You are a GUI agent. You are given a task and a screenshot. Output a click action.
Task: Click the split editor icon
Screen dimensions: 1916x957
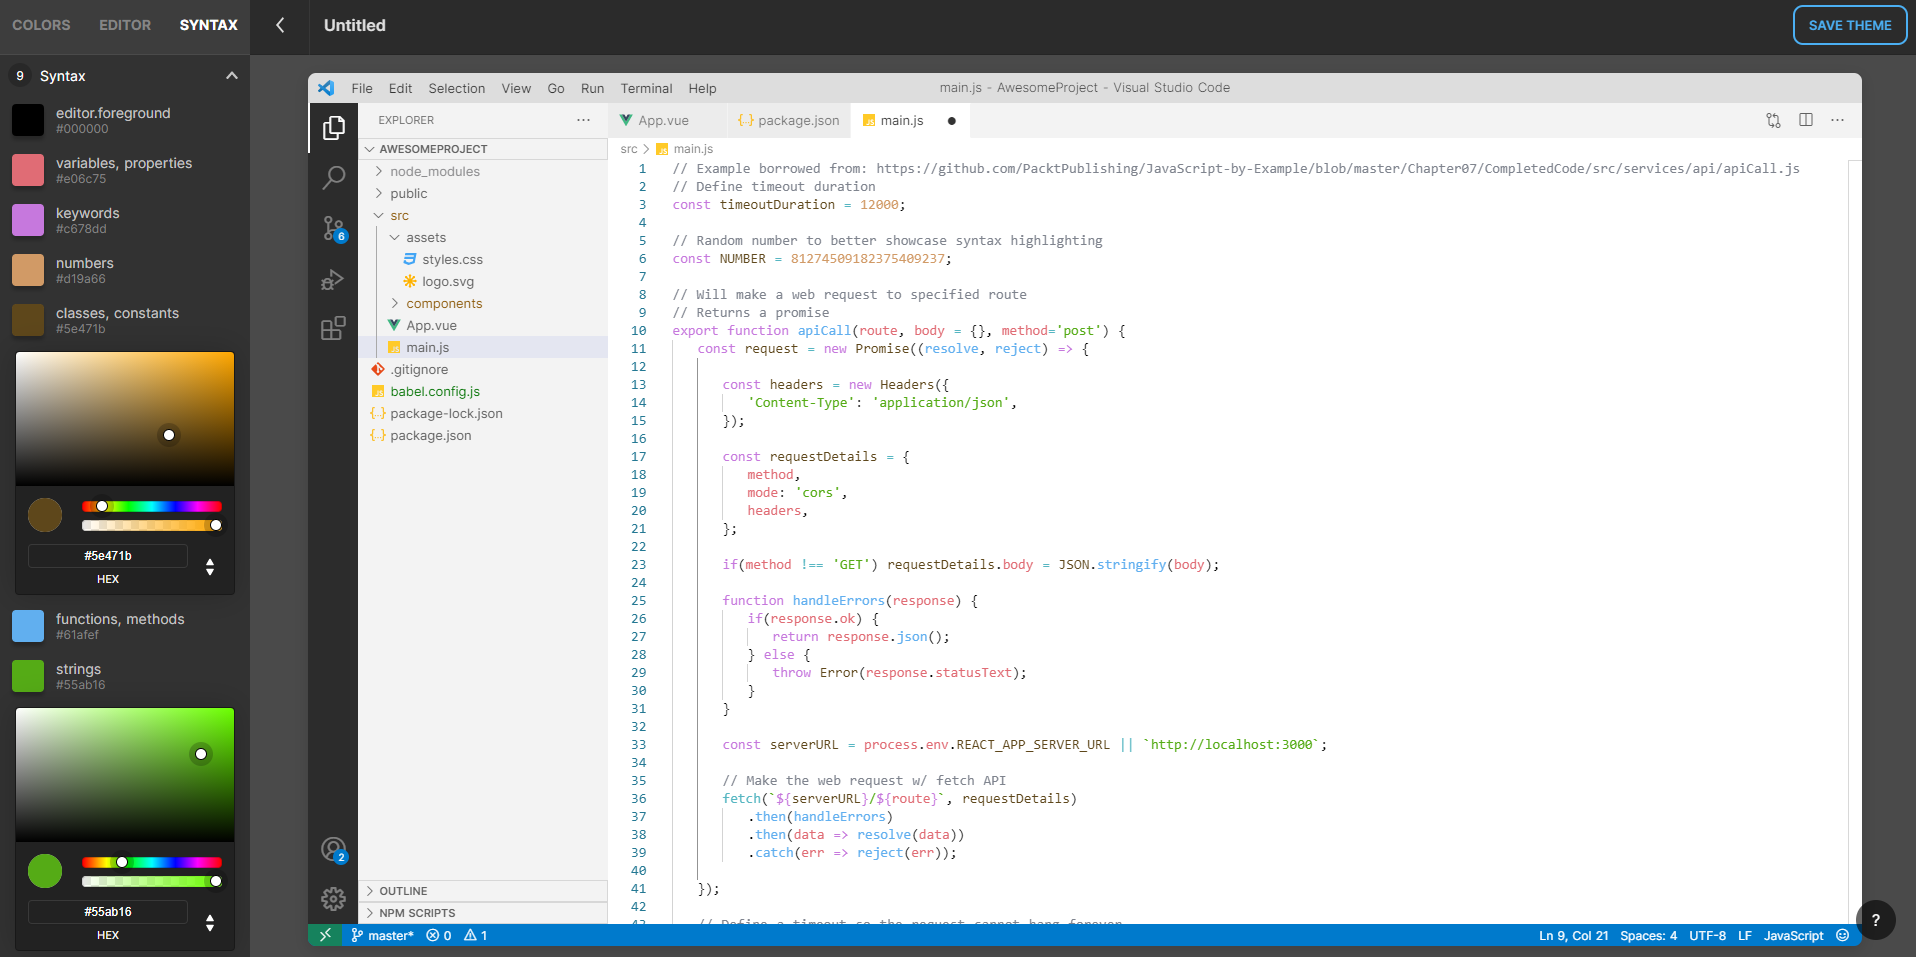tap(1806, 120)
